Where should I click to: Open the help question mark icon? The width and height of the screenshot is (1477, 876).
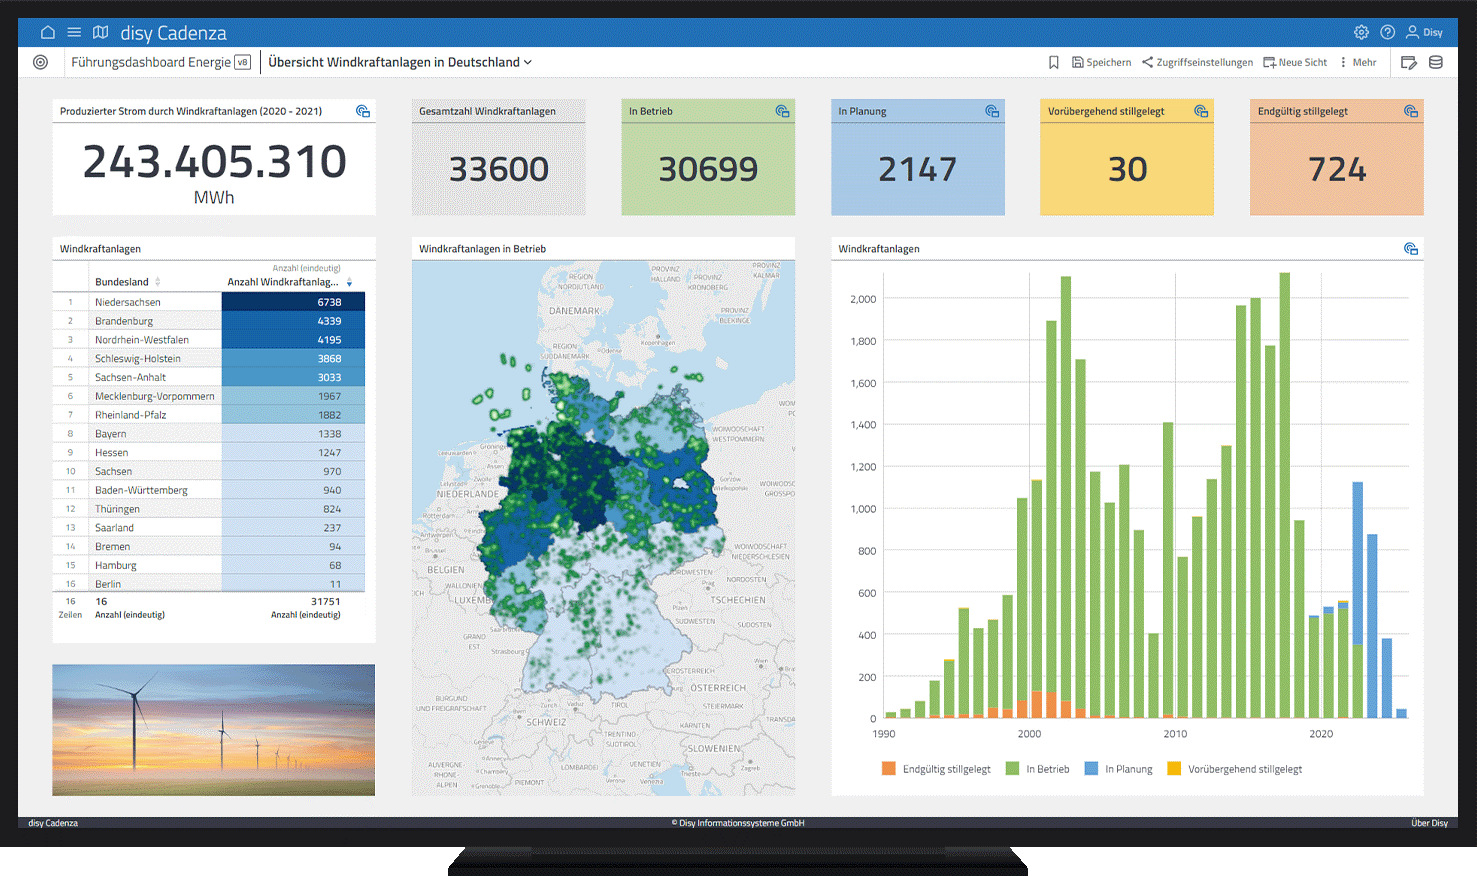[1387, 32]
